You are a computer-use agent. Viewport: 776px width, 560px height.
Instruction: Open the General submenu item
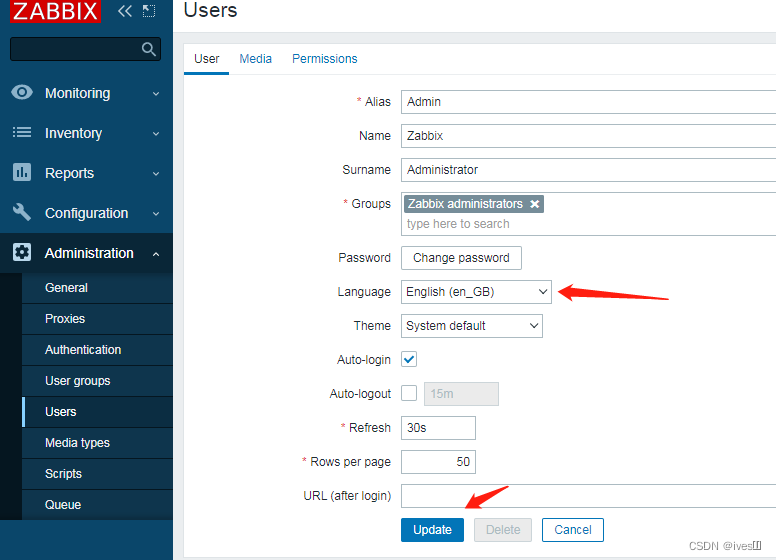pos(97,288)
